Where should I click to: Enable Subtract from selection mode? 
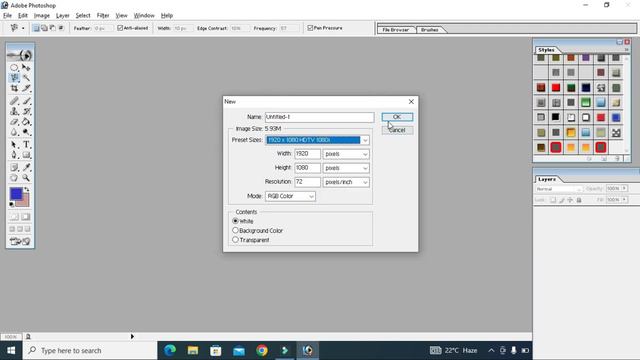pyautogui.click(x=52, y=28)
